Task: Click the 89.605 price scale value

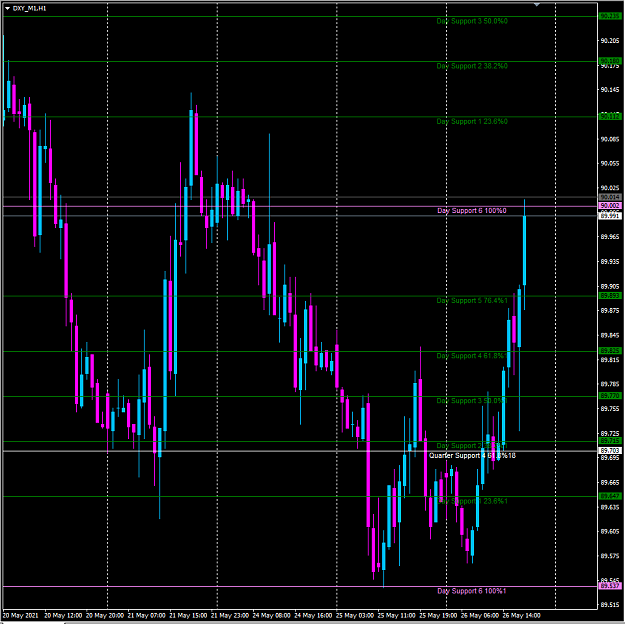Action: [x=610, y=531]
